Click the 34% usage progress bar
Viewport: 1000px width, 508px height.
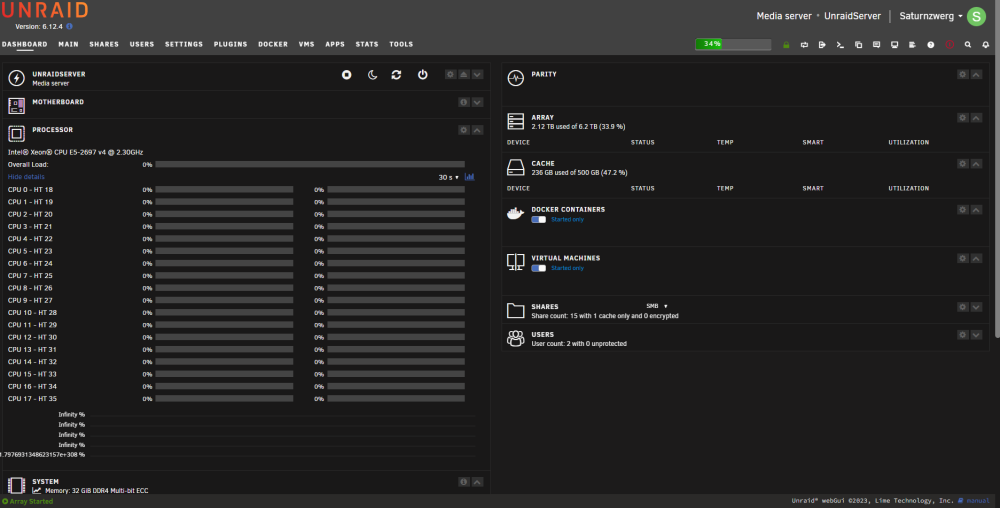click(x=733, y=44)
